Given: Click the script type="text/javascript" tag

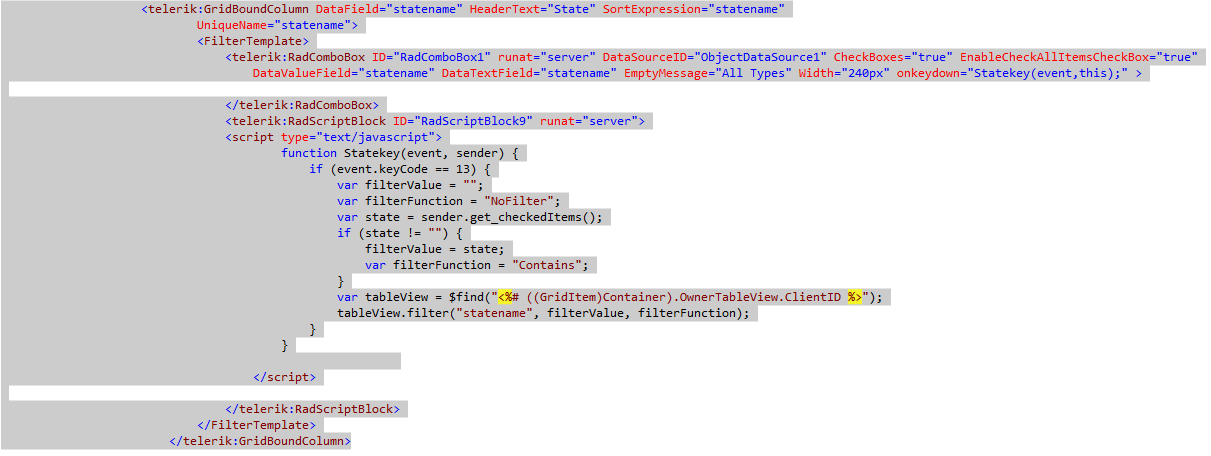Looking at the screenshot, I should 335,137.
